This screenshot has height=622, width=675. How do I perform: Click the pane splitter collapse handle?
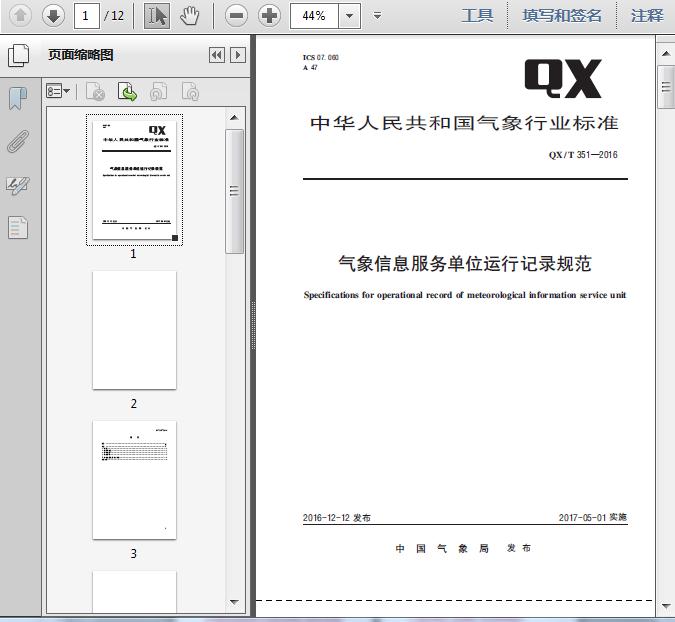coord(253,325)
